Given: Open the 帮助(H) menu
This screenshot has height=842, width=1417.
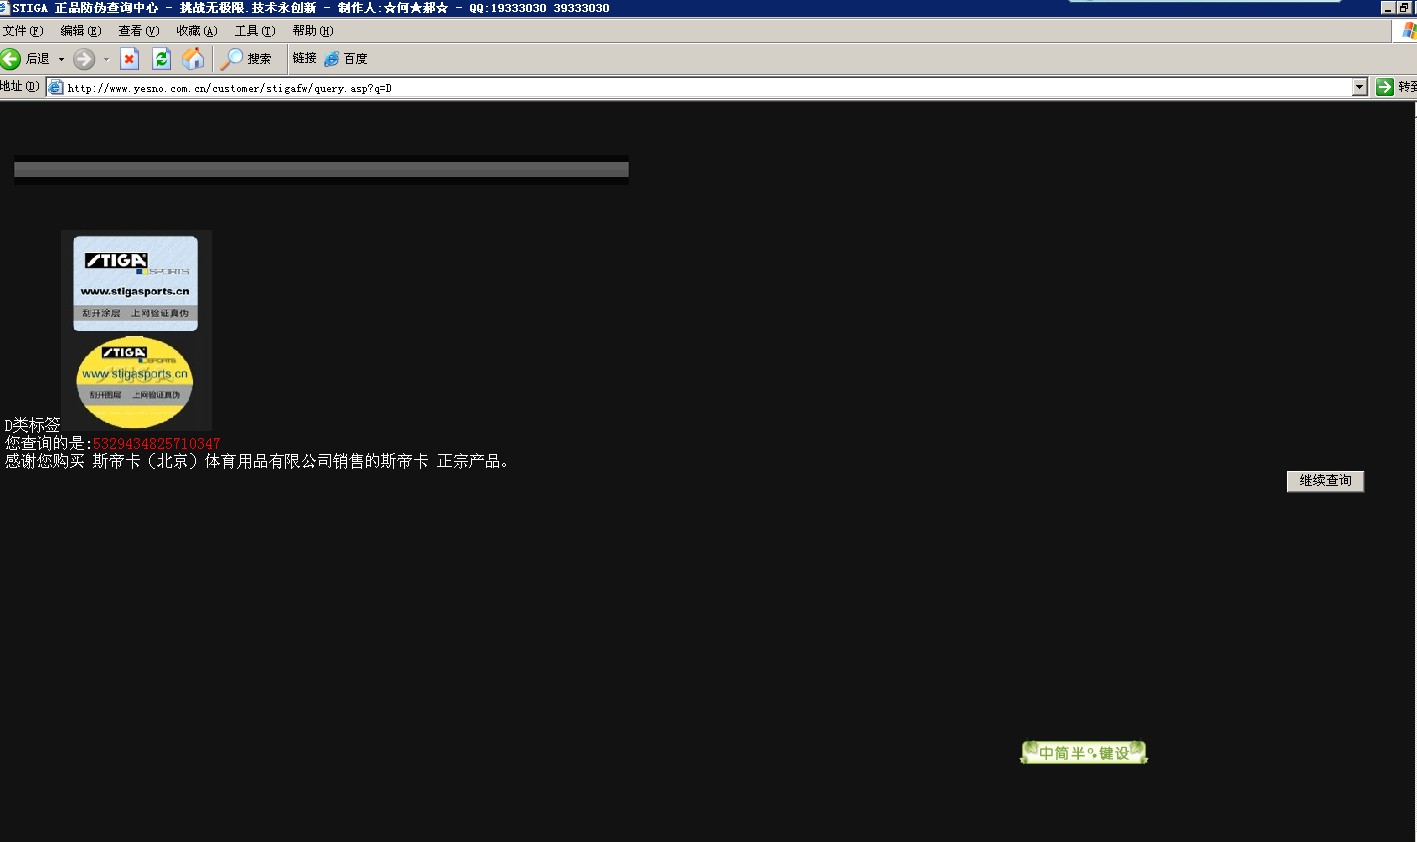Looking at the screenshot, I should point(313,31).
